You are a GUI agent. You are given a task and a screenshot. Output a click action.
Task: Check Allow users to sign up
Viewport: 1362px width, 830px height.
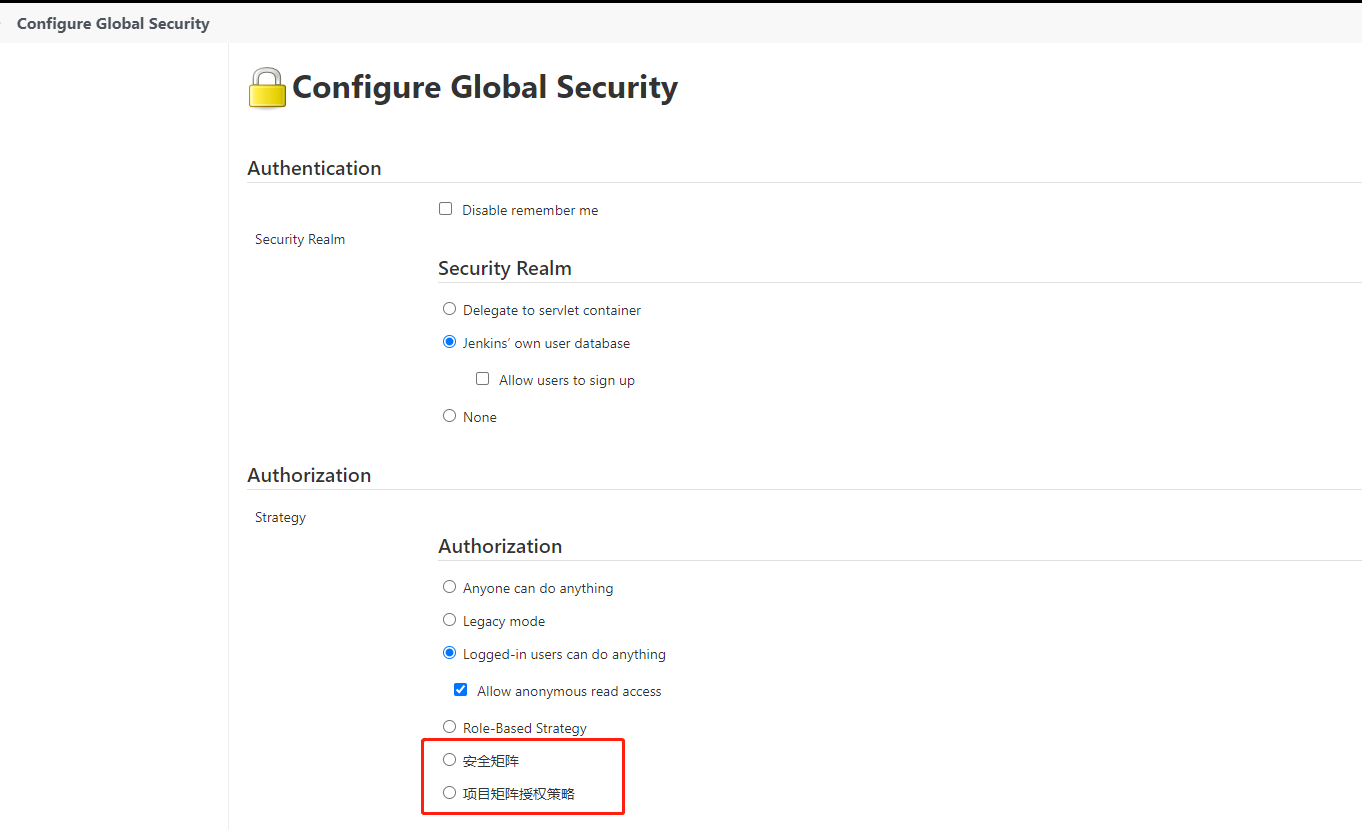[x=482, y=378]
